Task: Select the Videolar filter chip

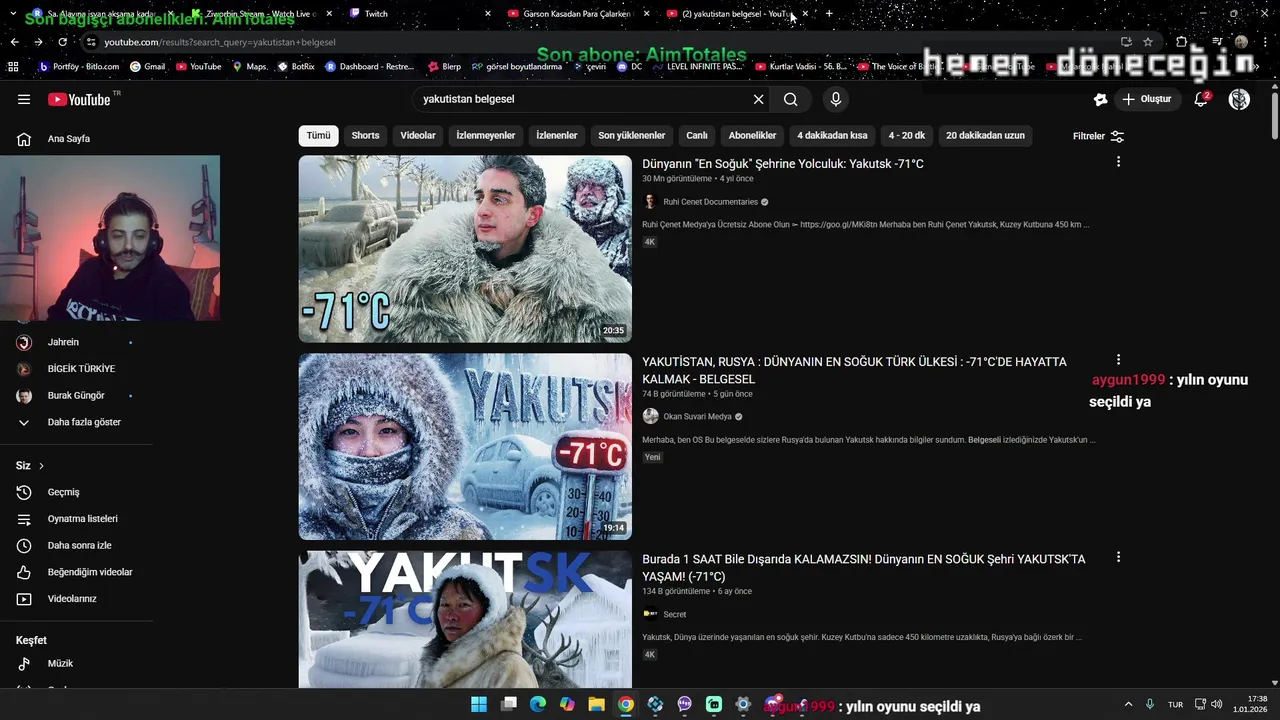Action: [x=418, y=135]
